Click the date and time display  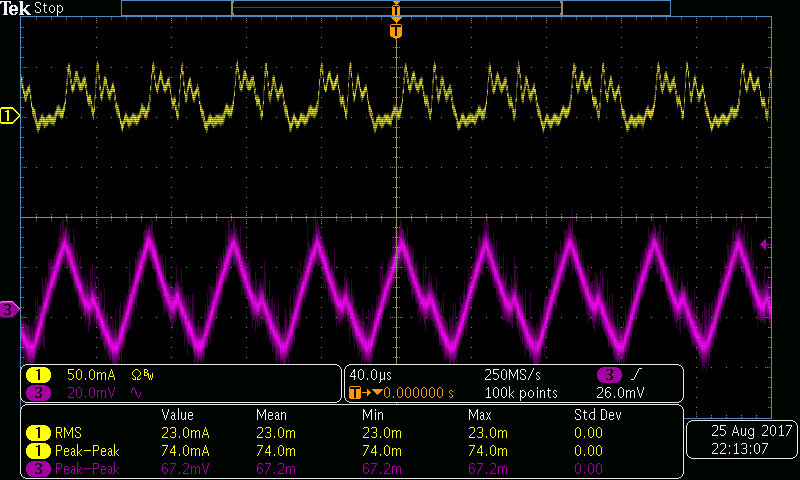[x=743, y=440]
